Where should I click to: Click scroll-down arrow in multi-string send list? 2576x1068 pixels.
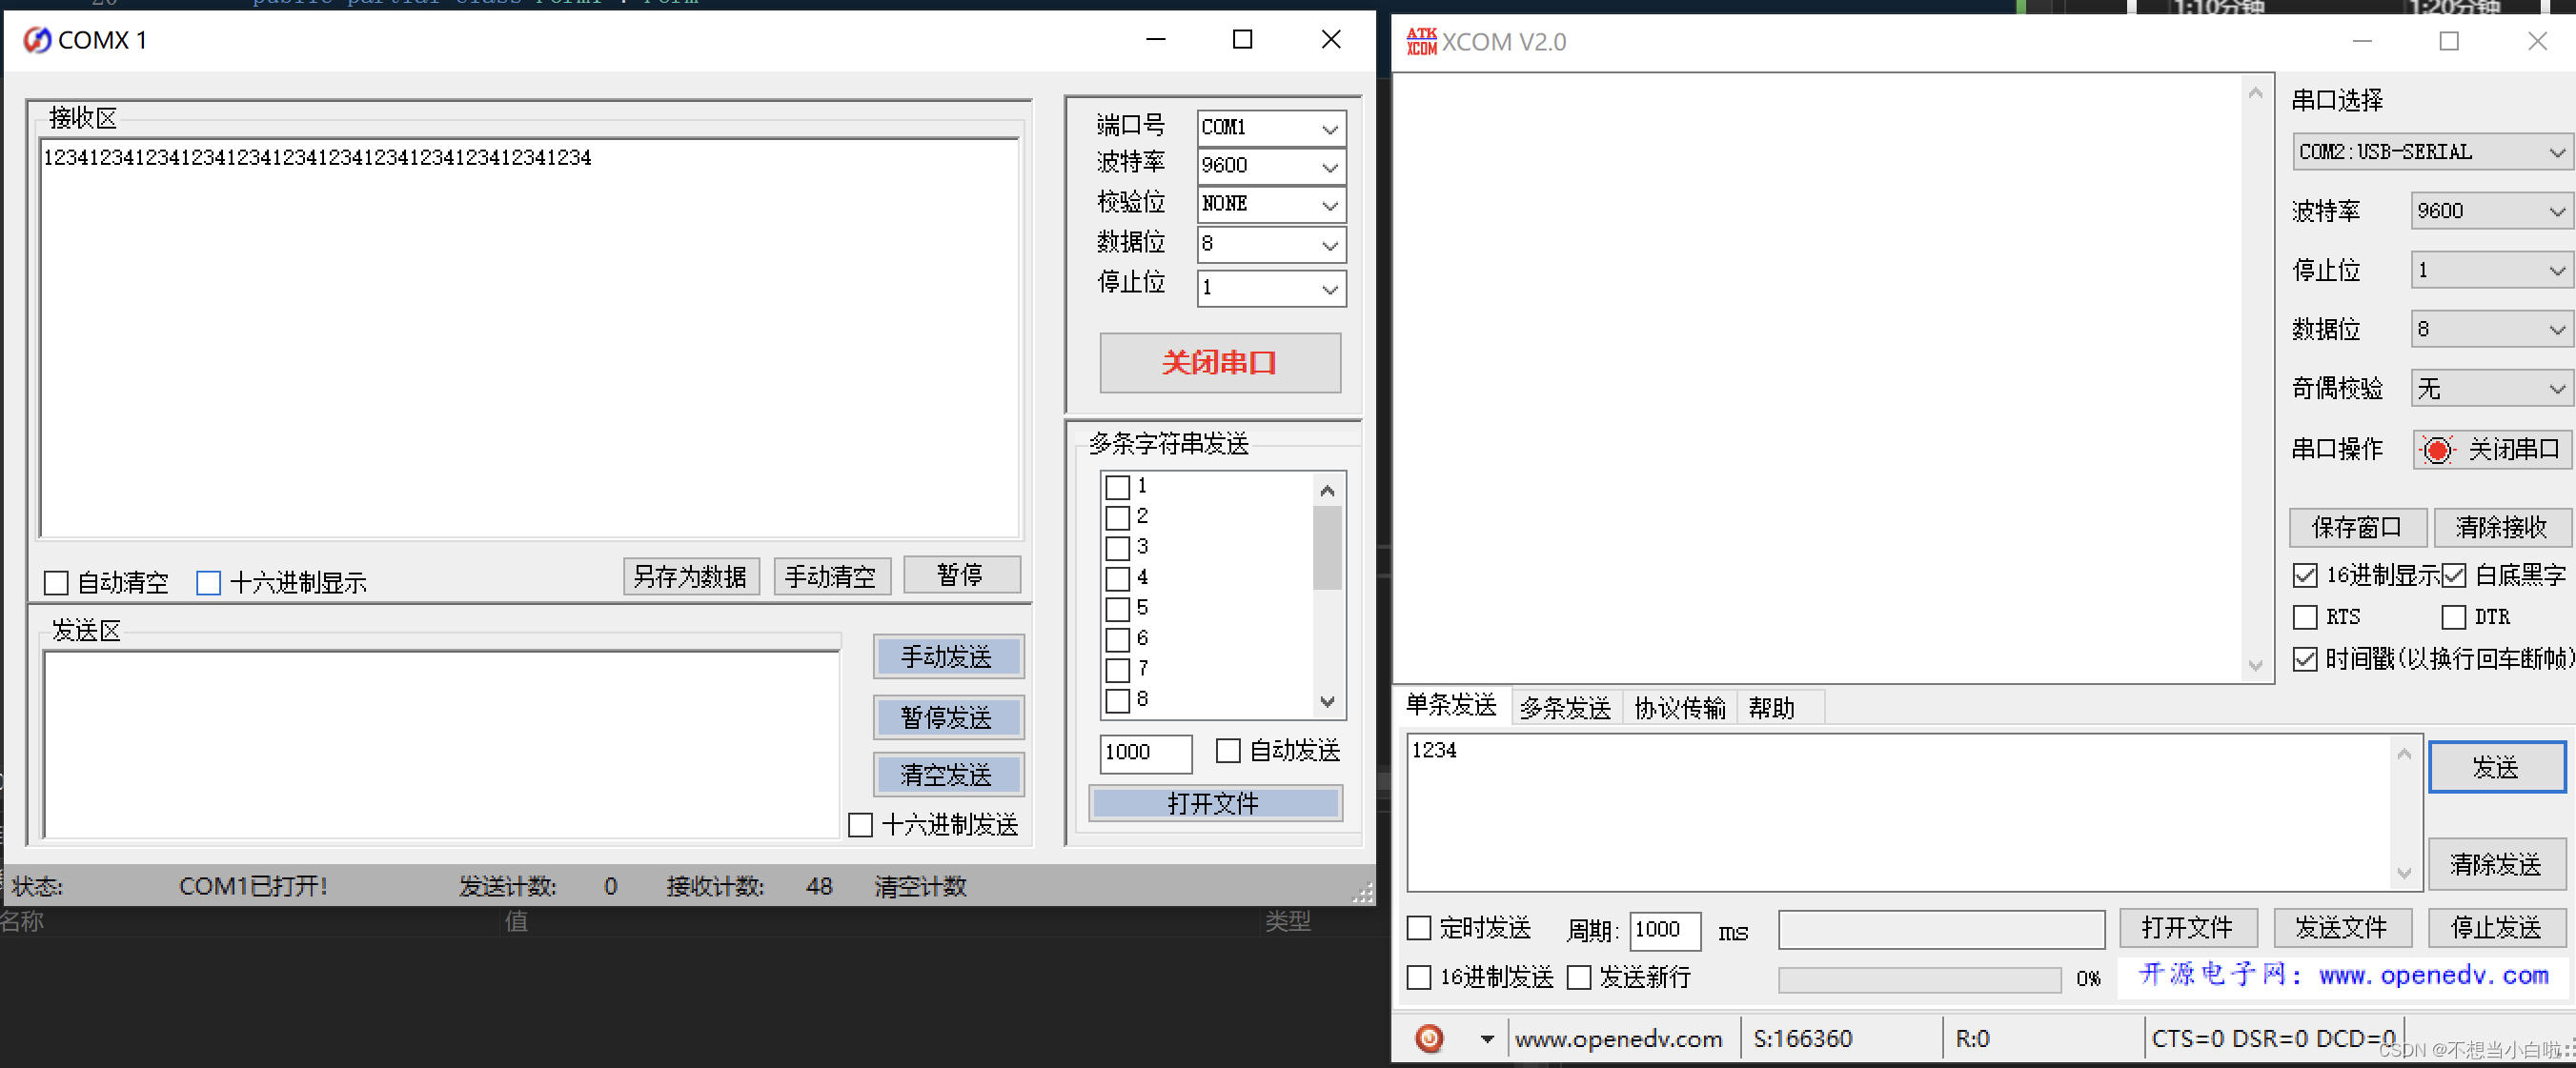[1327, 701]
